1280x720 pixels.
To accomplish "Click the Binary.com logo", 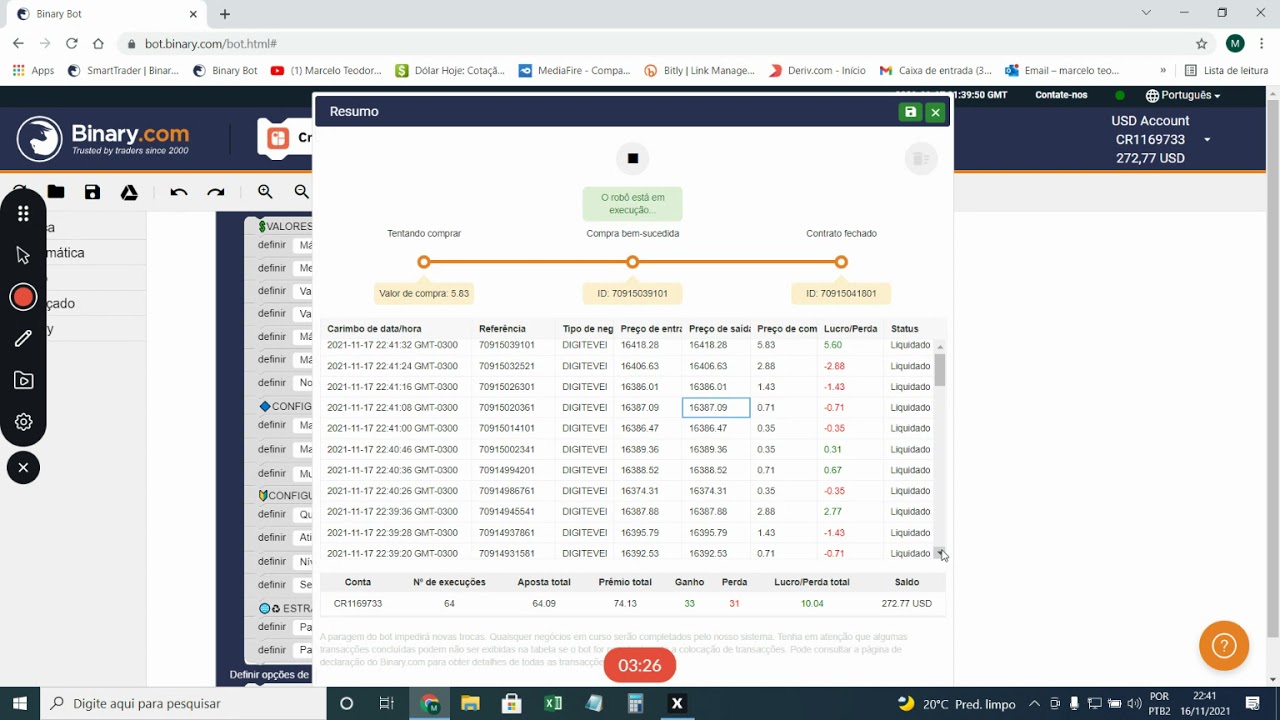I will click(103, 139).
